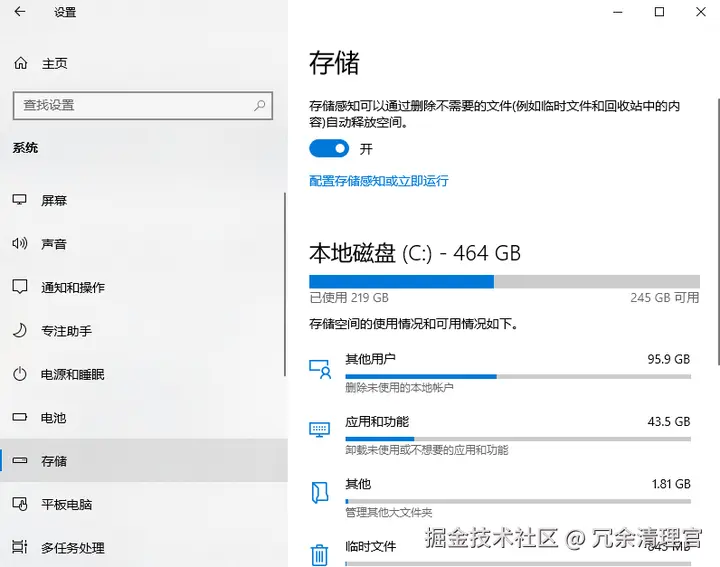The height and width of the screenshot is (567, 720).
Task: Click the sidebar vertical scrollbar
Action: click(285, 284)
